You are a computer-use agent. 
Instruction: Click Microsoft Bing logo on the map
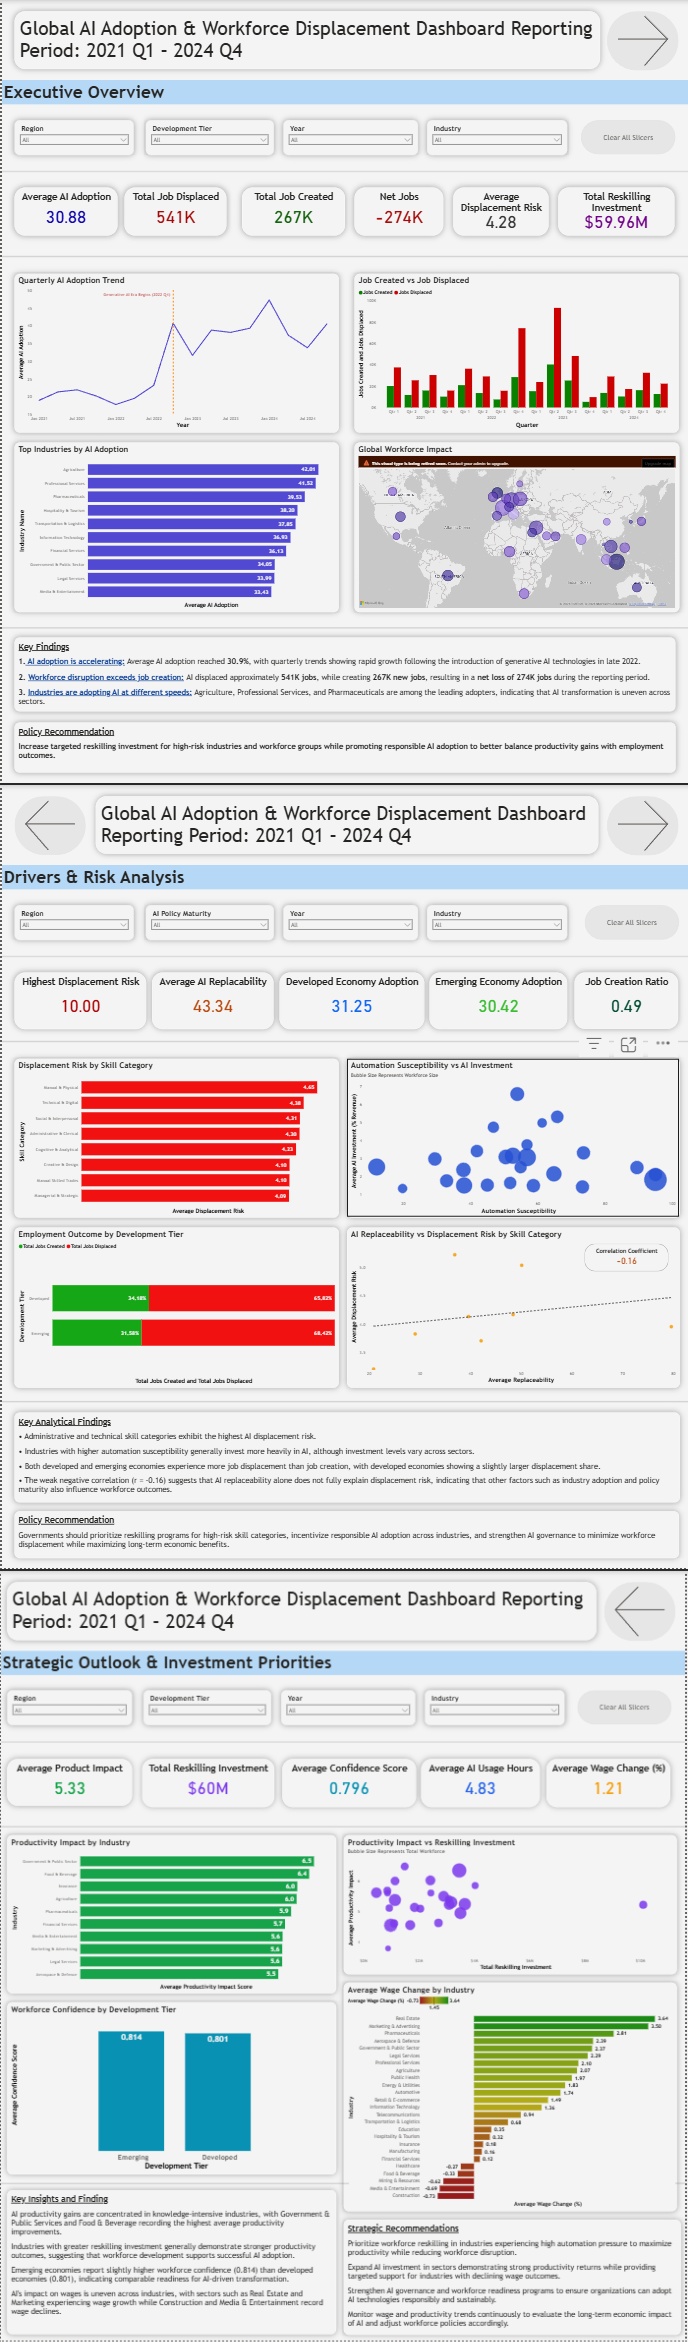click(x=371, y=603)
